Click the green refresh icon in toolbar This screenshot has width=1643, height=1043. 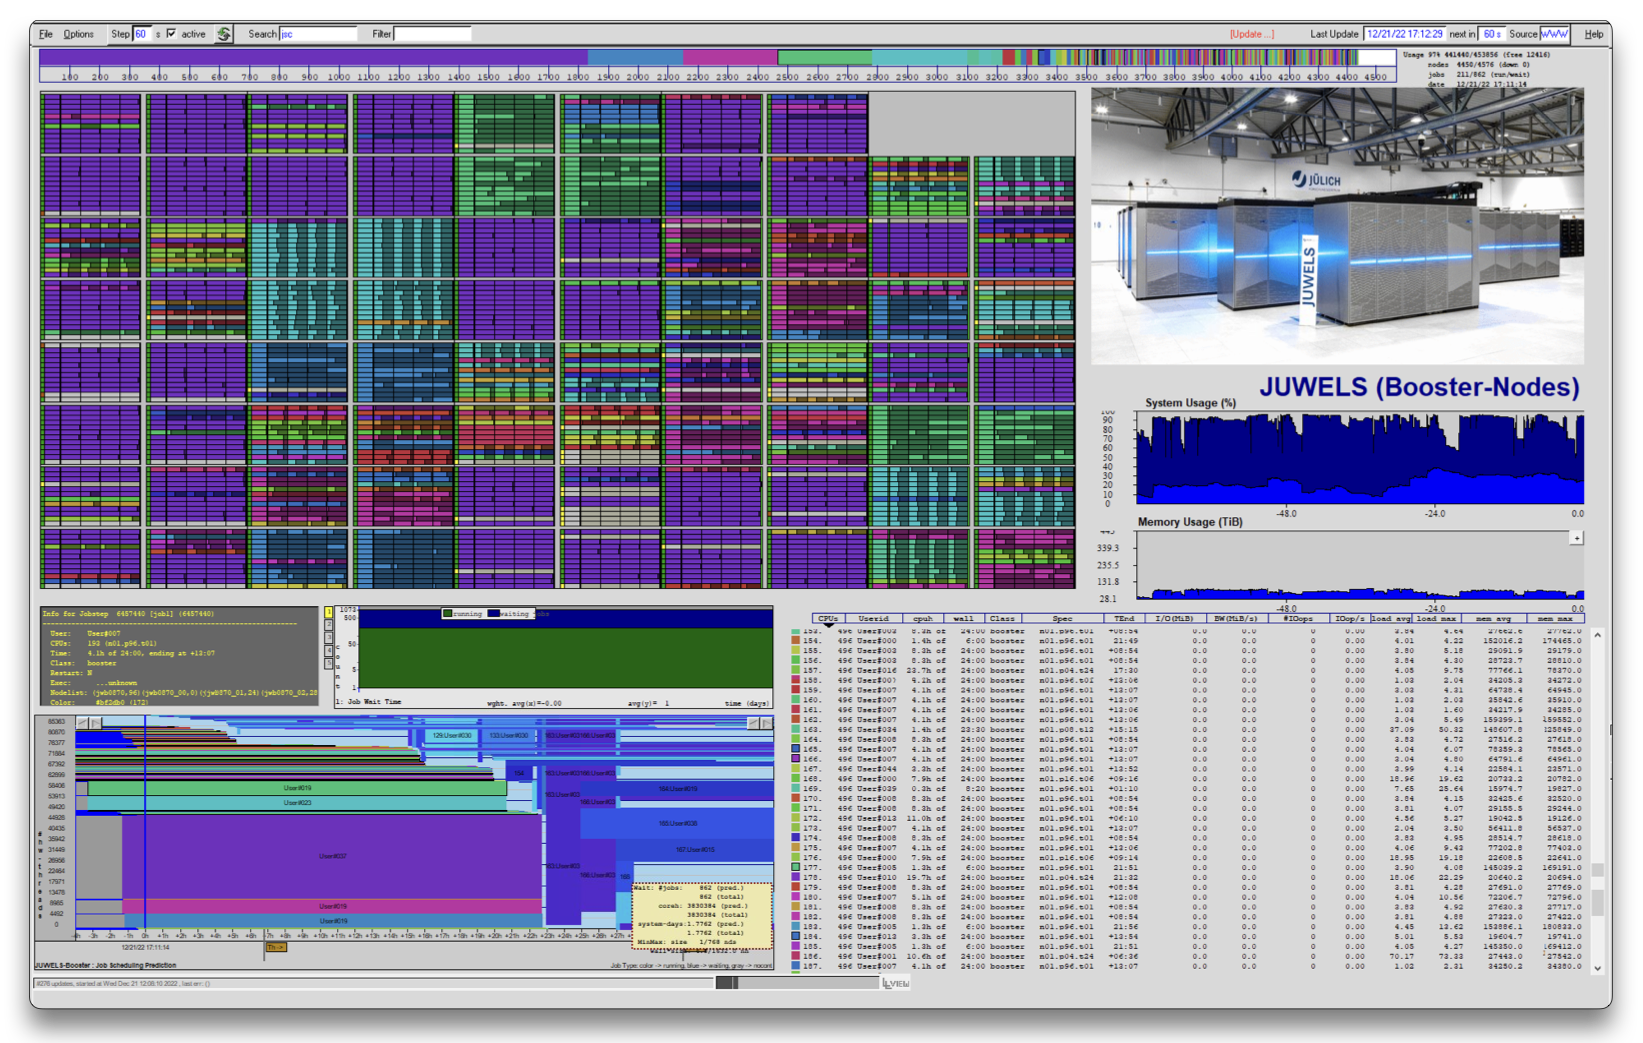tap(224, 34)
